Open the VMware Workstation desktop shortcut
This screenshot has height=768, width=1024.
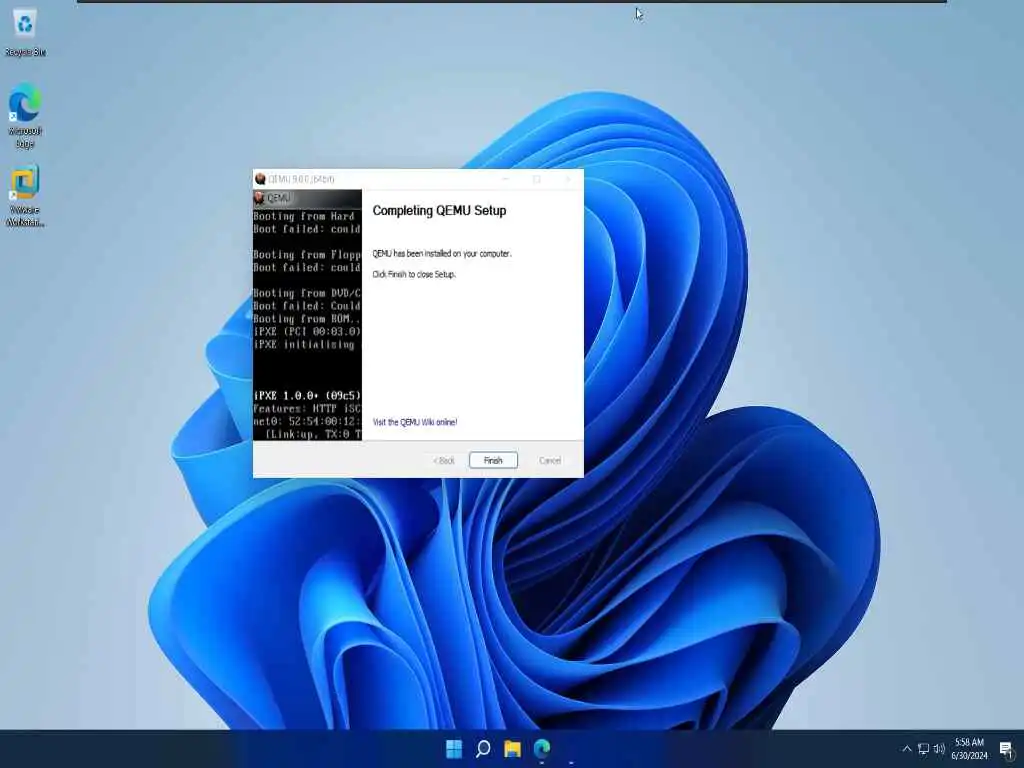tap(25, 195)
